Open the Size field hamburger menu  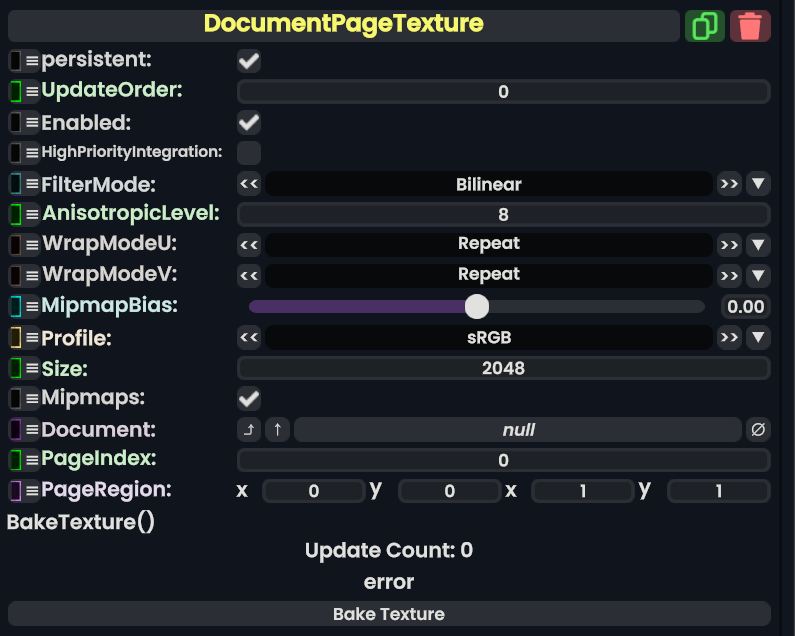pos(32,369)
